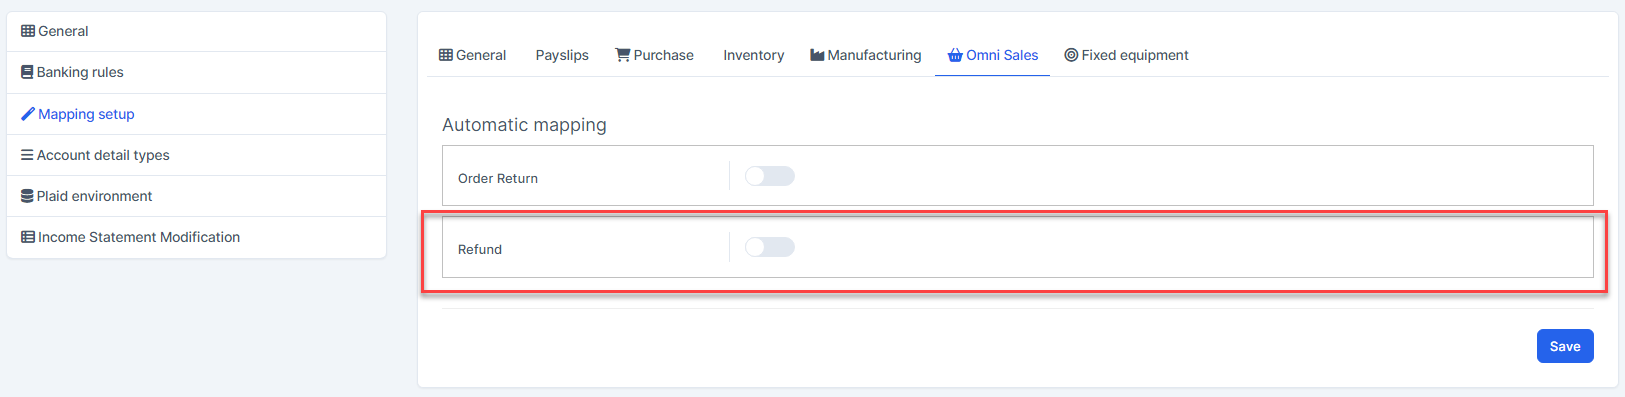This screenshot has height=397, width=1625.
Task: Open the Inventory tab
Action: [x=754, y=55]
